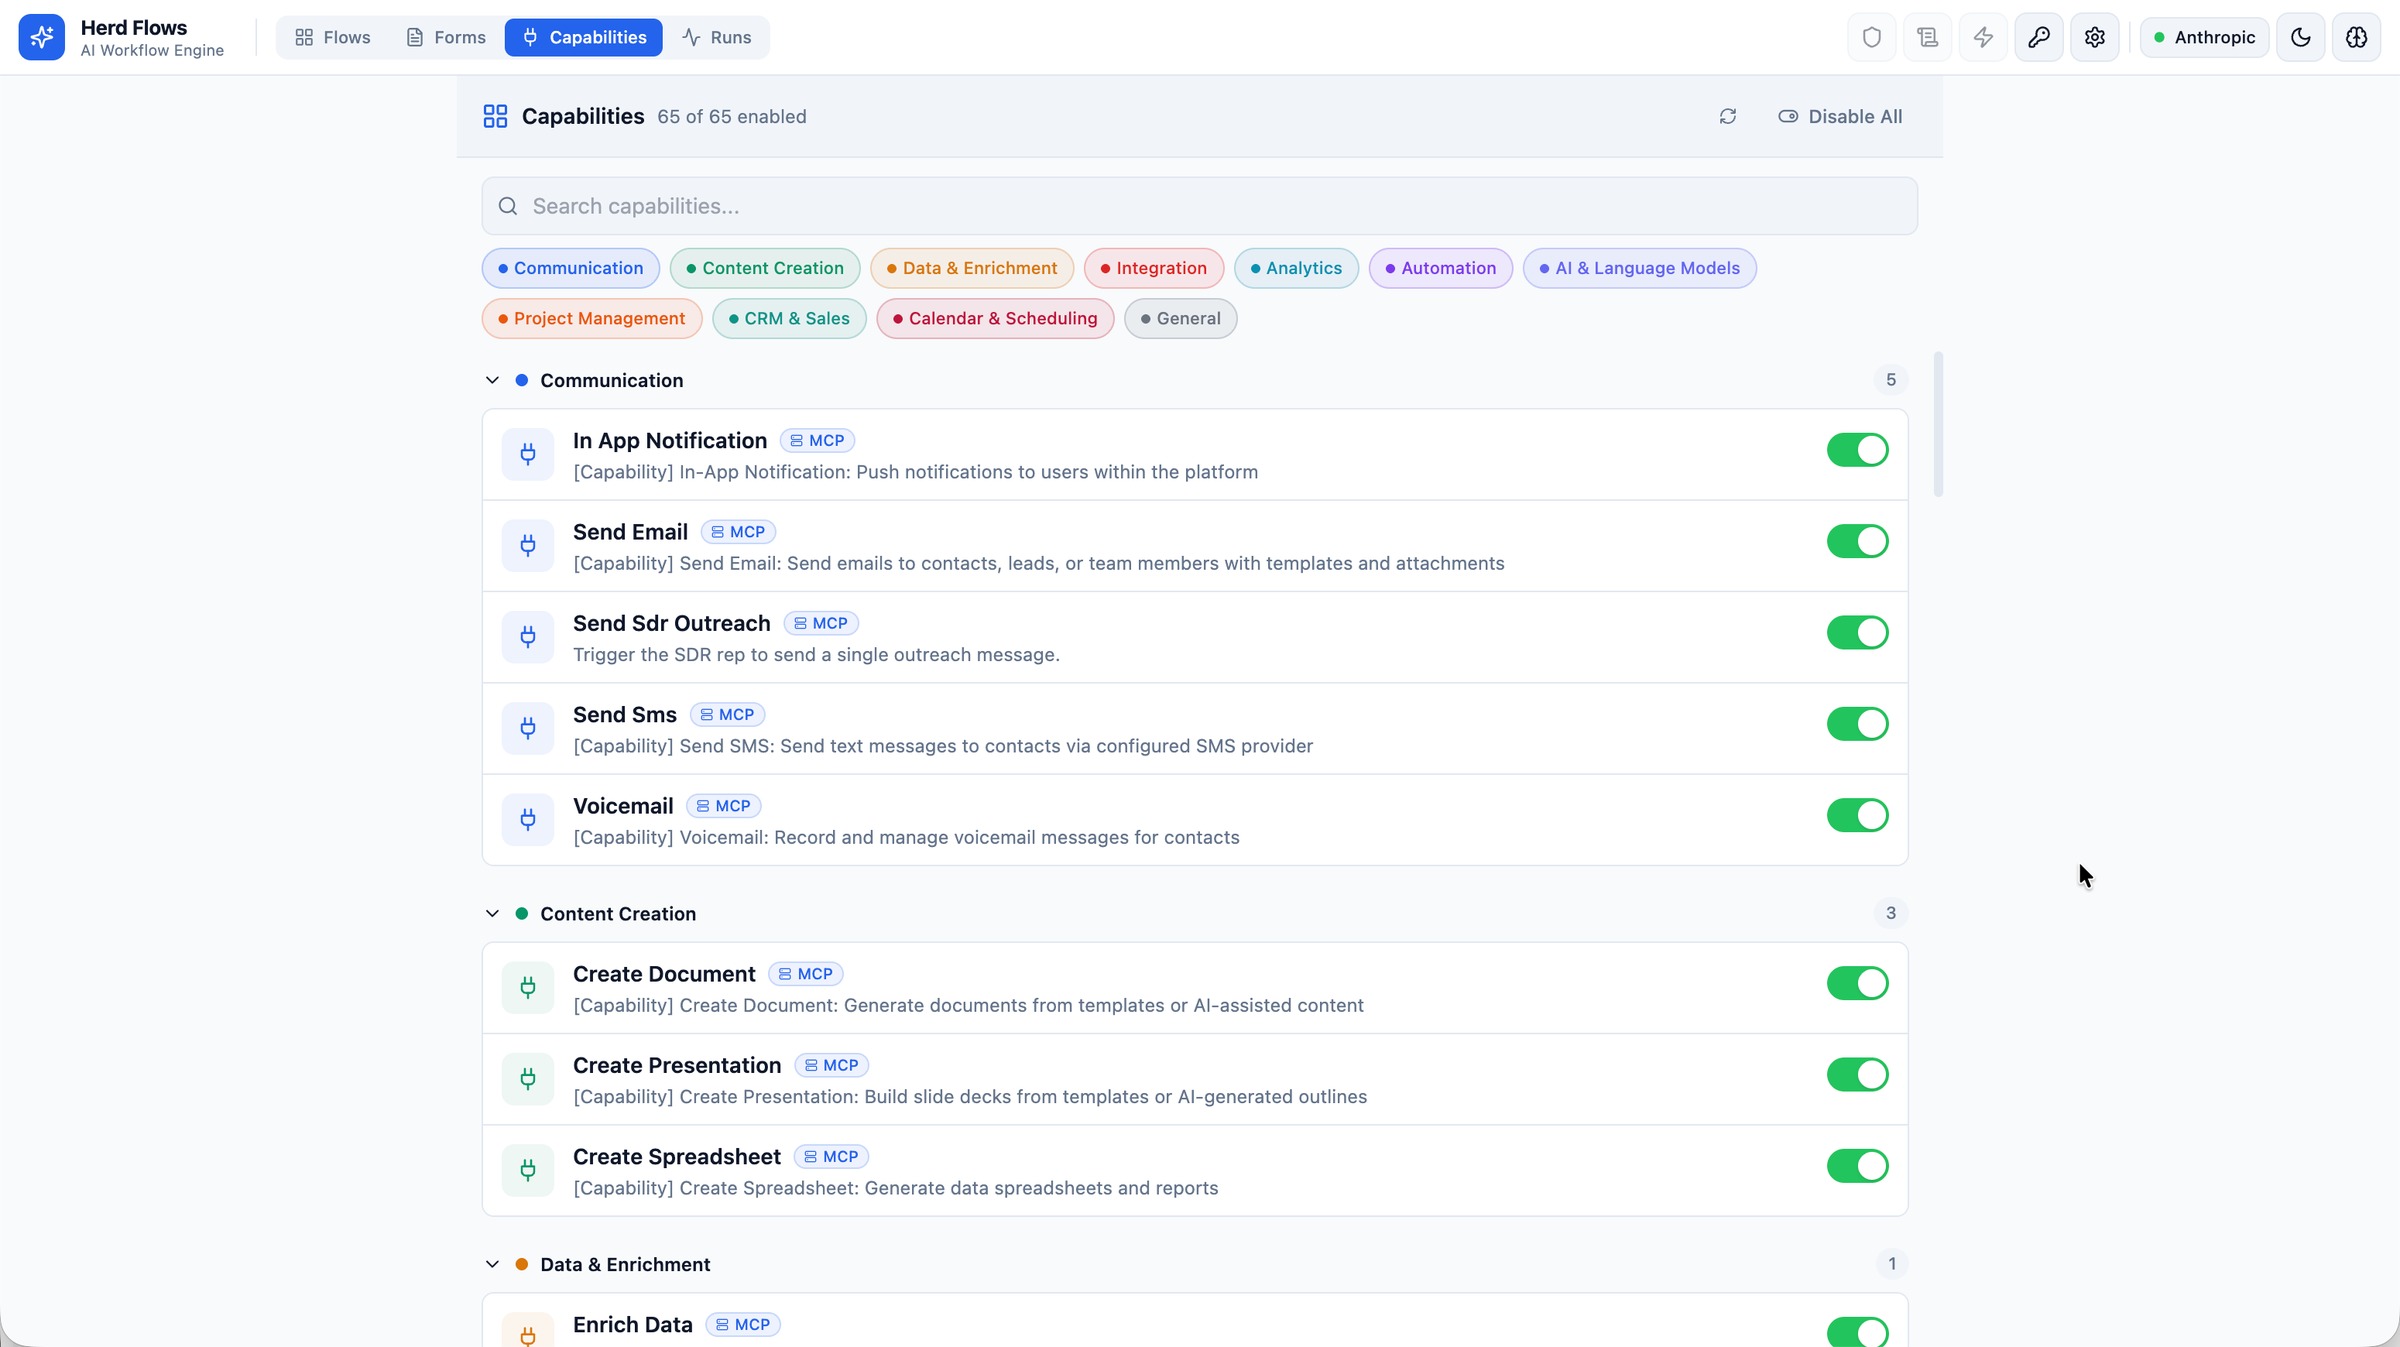The width and height of the screenshot is (2400, 1347).
Task: Toggle the Send Sms capability
Action: coord(1857,723)
